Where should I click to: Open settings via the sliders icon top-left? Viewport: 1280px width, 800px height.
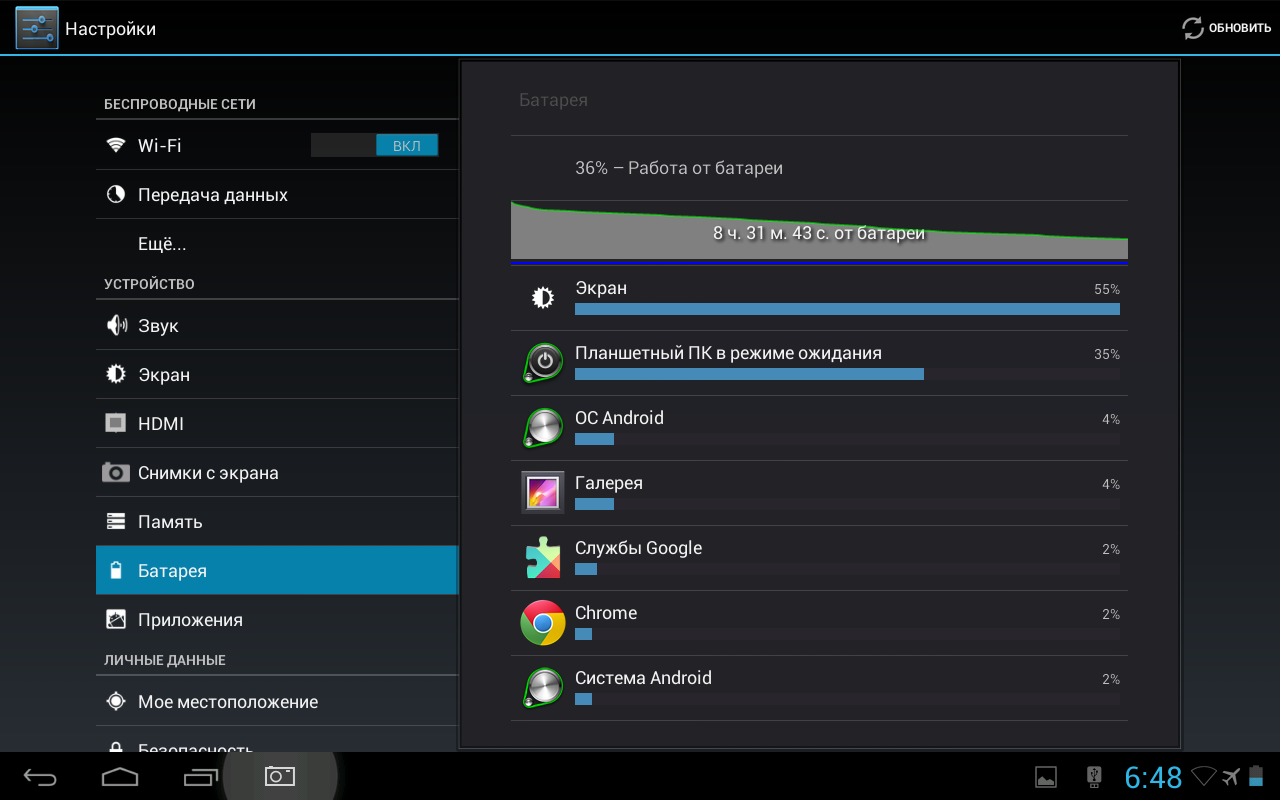pyautogui.click(x=36, y=27)
